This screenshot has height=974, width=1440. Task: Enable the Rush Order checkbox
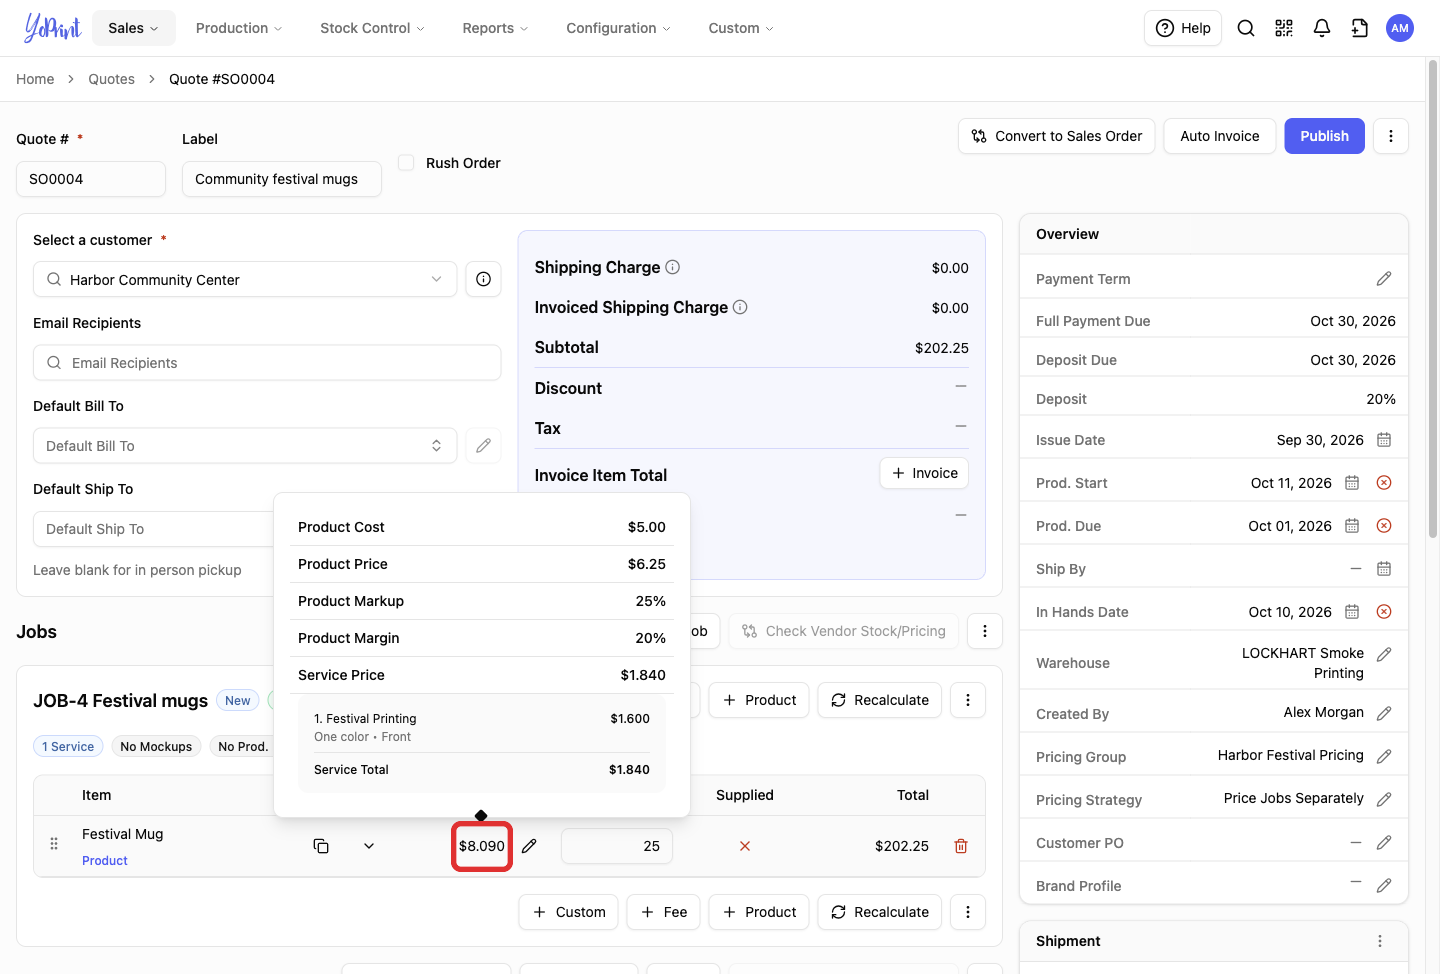[x=406, y=162]
